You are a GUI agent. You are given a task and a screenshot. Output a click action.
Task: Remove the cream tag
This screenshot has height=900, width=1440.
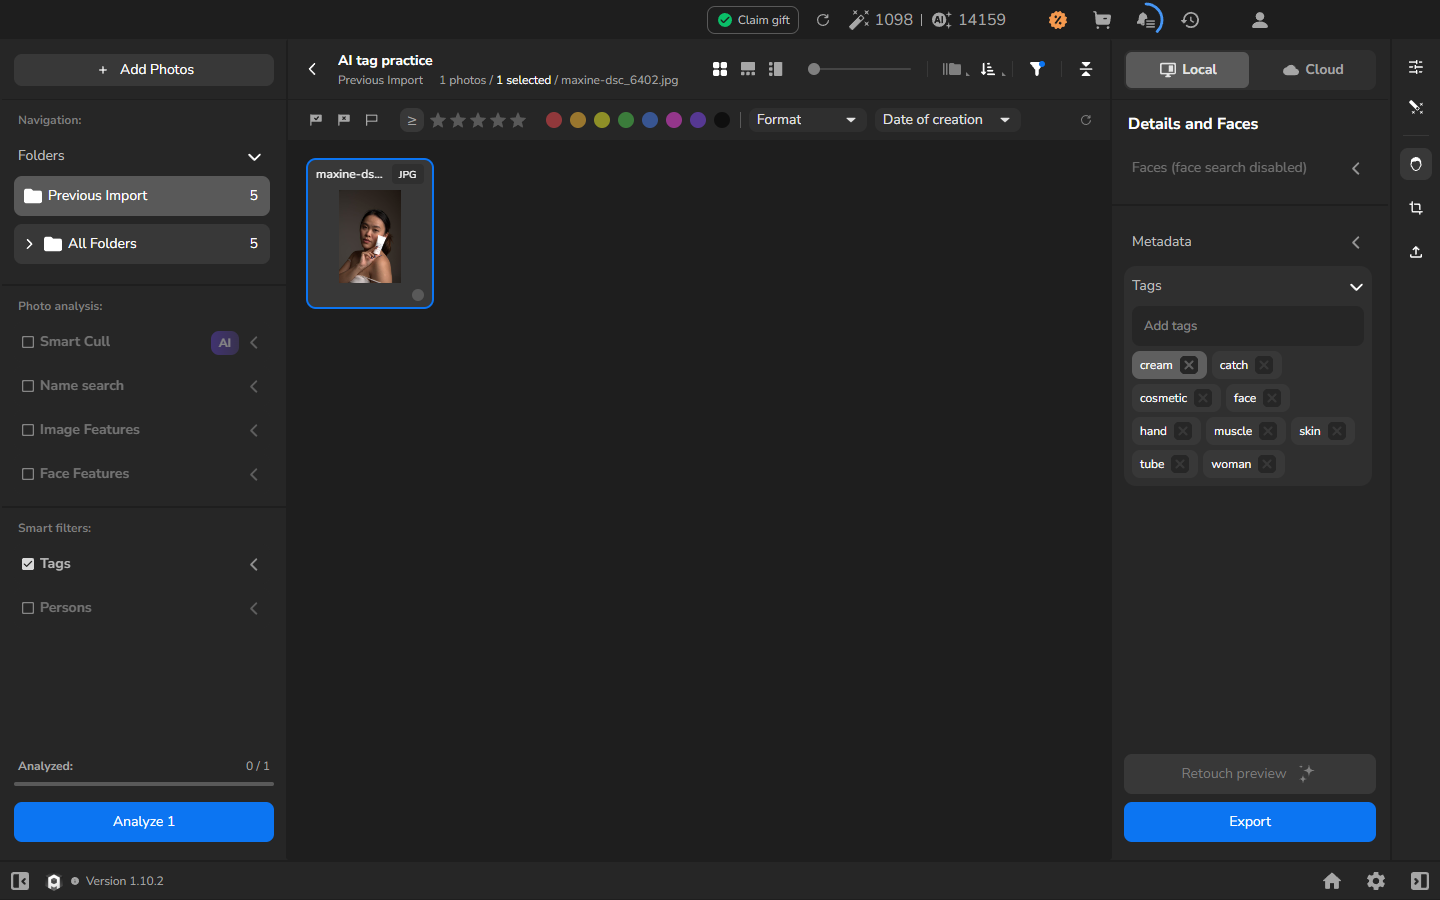pos(1189,365)
